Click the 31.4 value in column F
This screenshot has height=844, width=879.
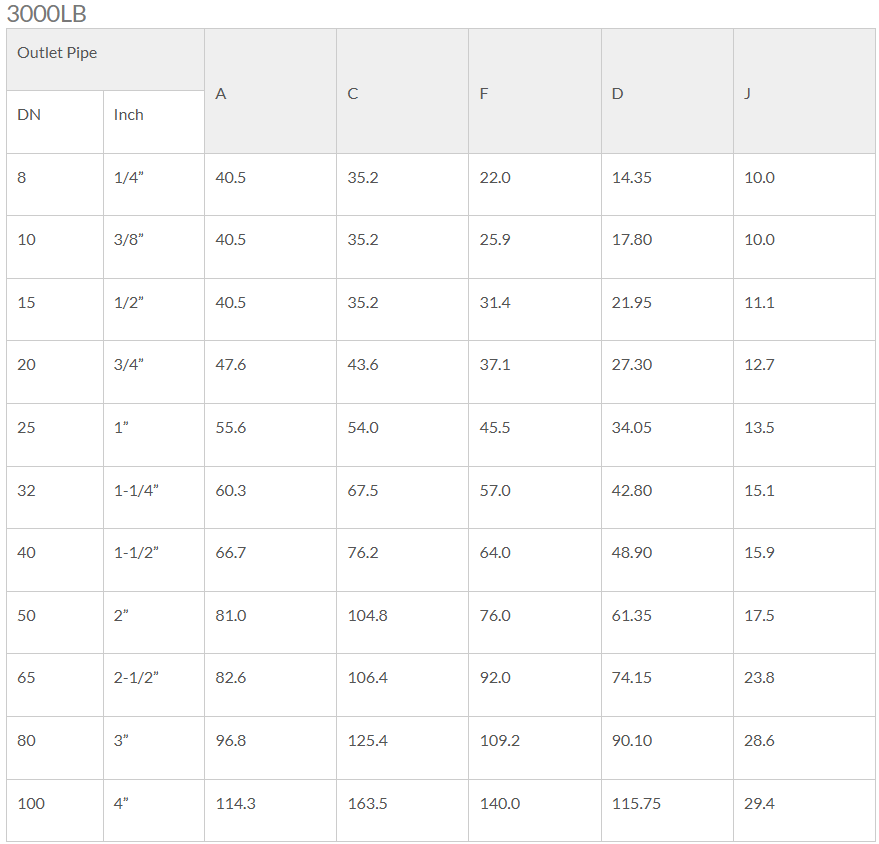(x=535, y=309)
